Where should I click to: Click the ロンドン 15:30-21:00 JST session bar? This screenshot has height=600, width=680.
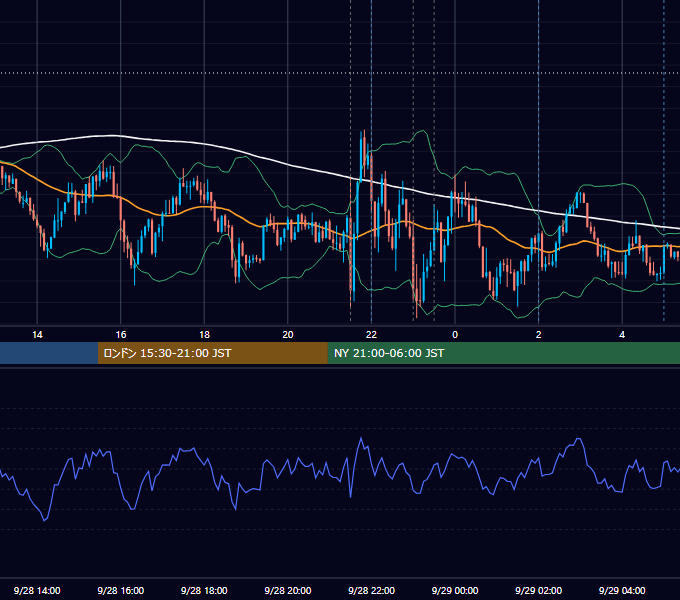[x=212, y=353]
